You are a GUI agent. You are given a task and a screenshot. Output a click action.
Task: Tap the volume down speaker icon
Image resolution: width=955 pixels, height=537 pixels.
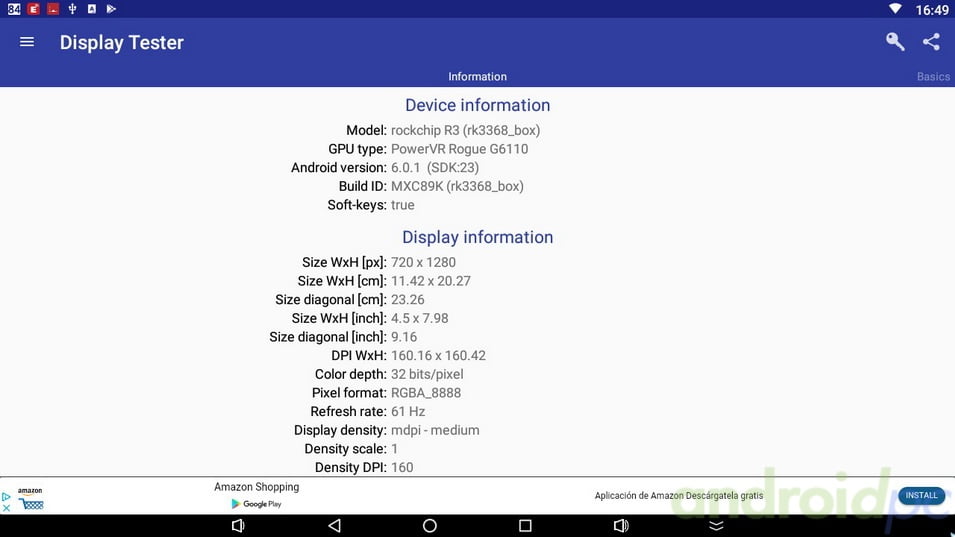238,526
